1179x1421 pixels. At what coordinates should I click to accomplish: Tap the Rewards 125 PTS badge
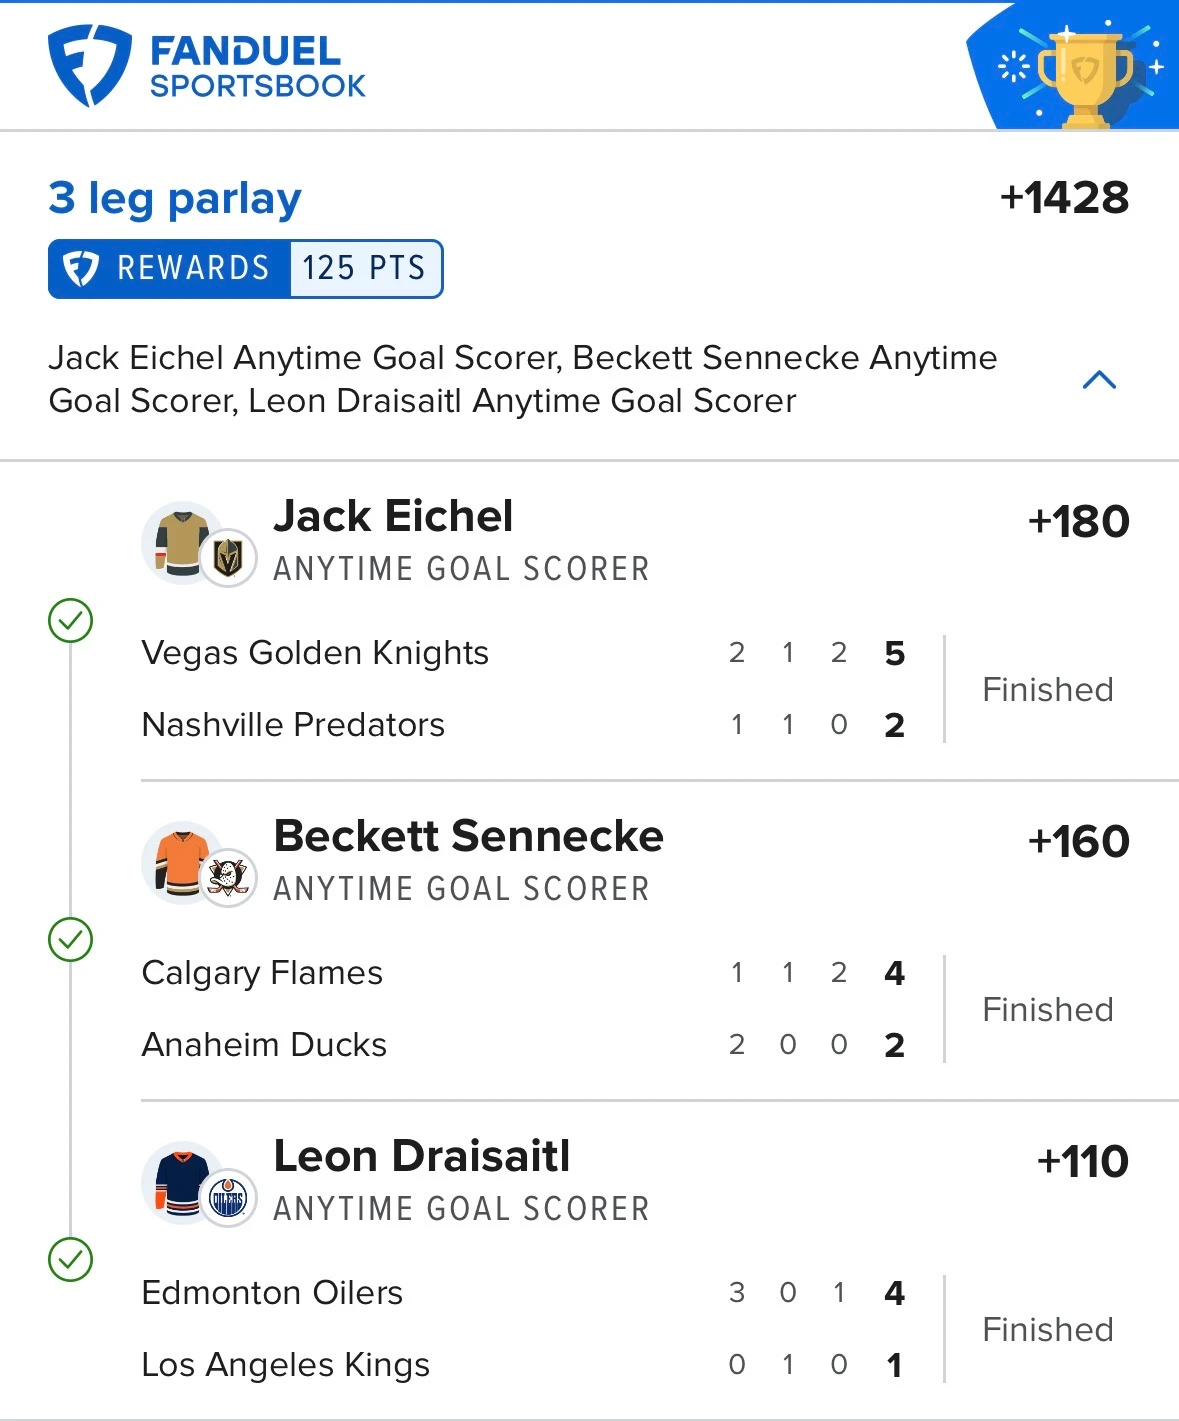(246, 269)
